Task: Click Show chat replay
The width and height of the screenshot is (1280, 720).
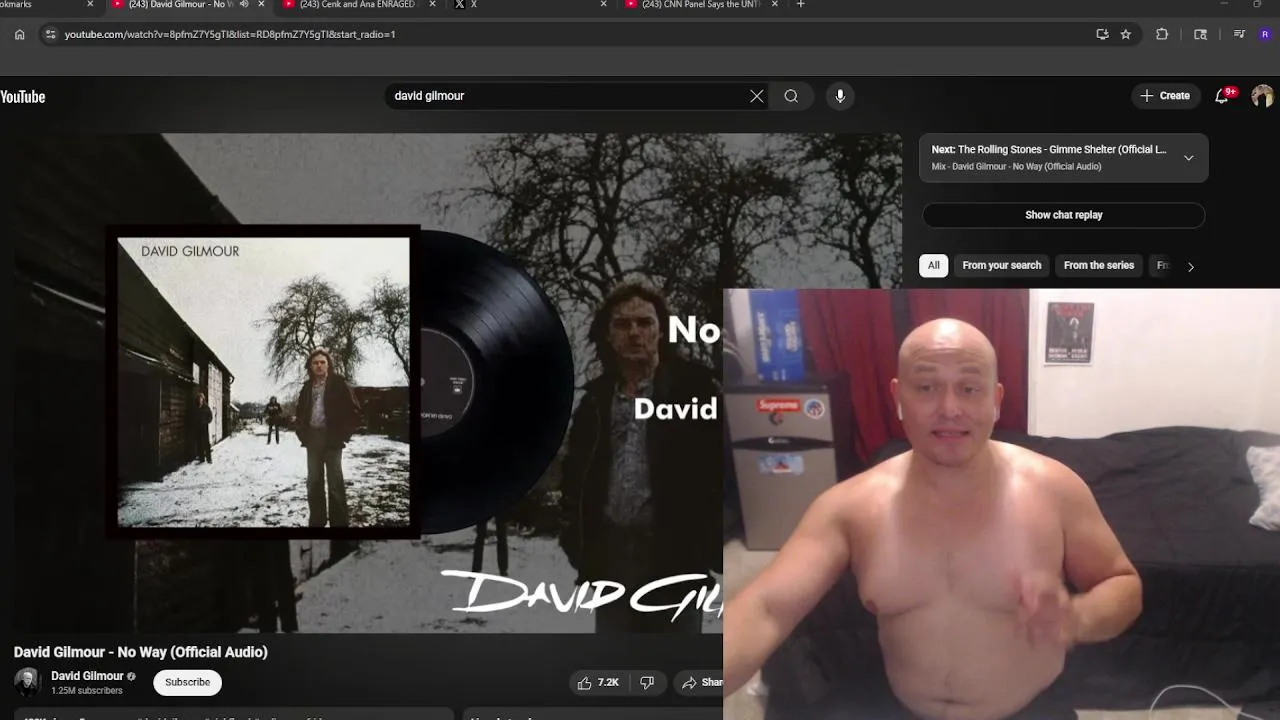Action: (1063, 215)
